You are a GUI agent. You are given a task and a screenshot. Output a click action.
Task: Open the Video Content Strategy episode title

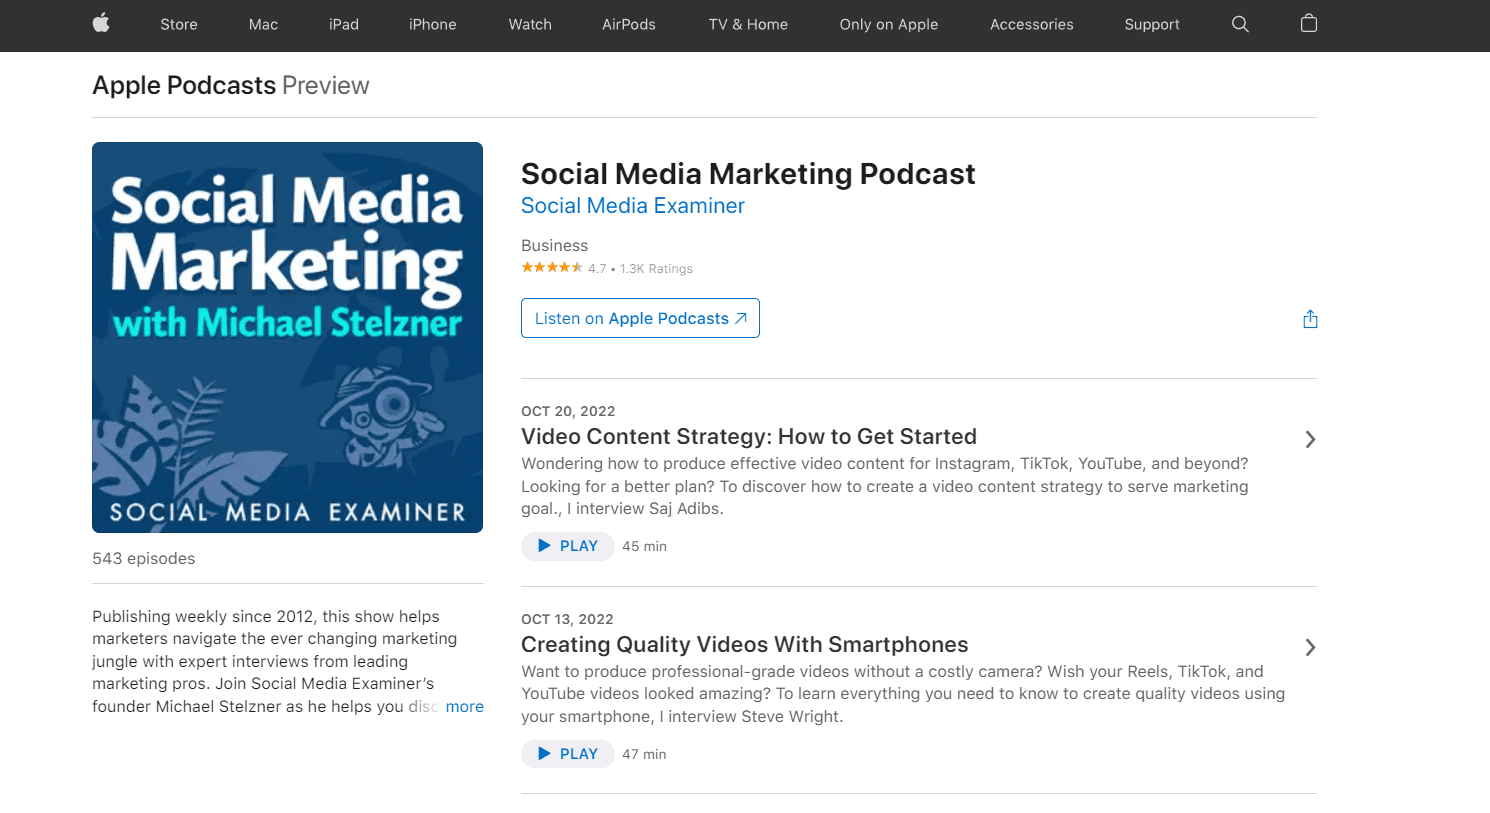748,436
